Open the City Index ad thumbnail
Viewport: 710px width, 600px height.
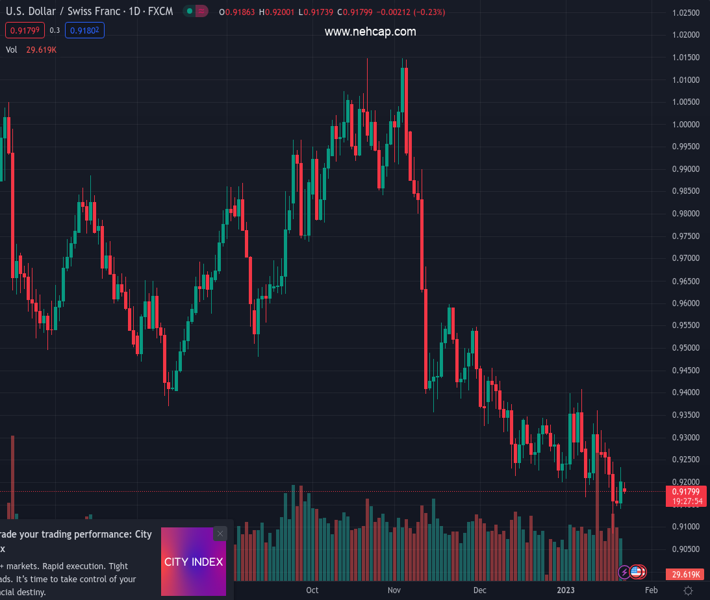point(193,562)
